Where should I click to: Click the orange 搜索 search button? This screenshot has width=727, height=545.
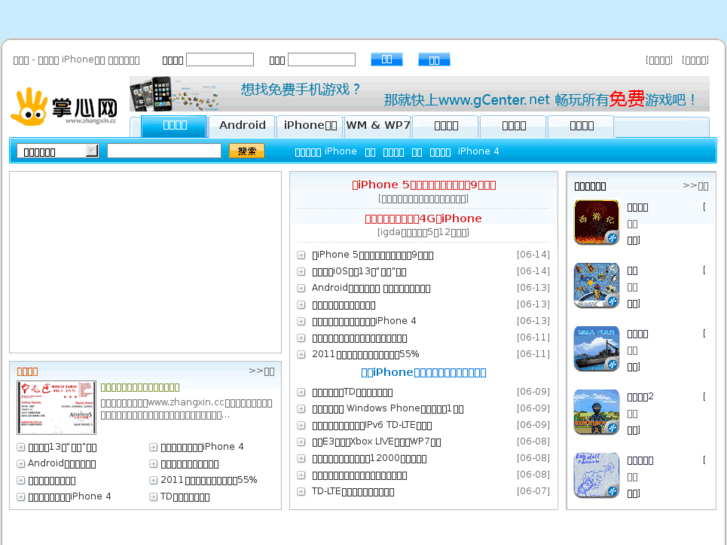(x=247, y=151)
